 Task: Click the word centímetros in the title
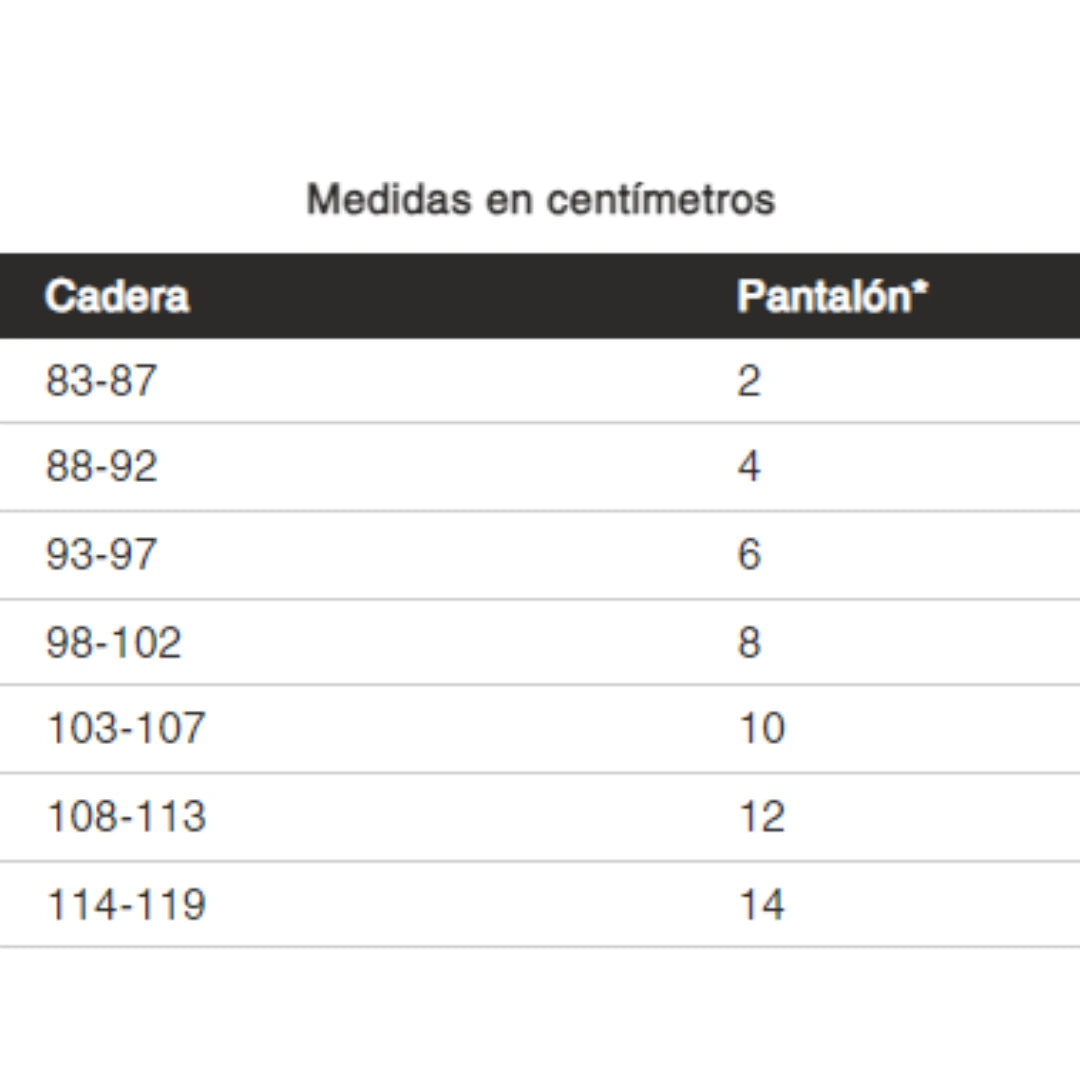(660, 199)
